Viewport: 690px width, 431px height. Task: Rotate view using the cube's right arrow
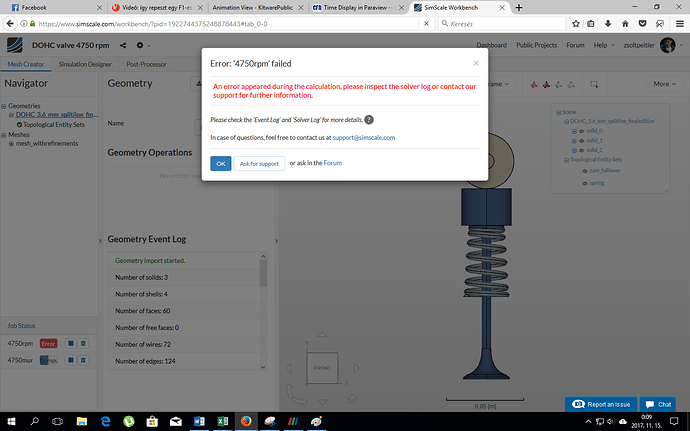tap(356, 368)
